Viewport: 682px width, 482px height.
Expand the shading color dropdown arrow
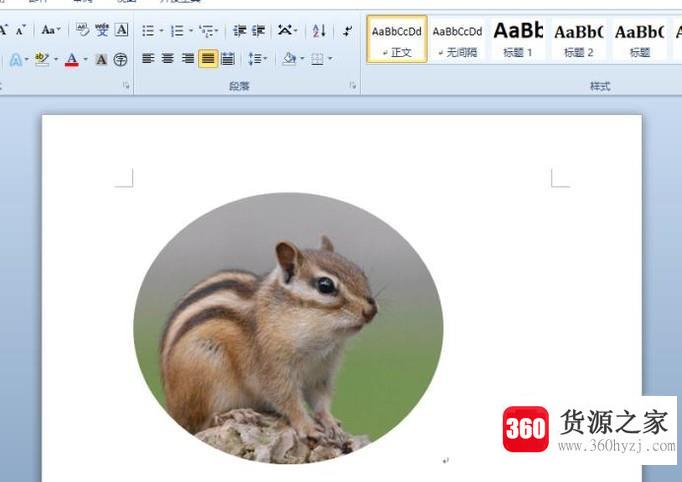pos(302,58)
